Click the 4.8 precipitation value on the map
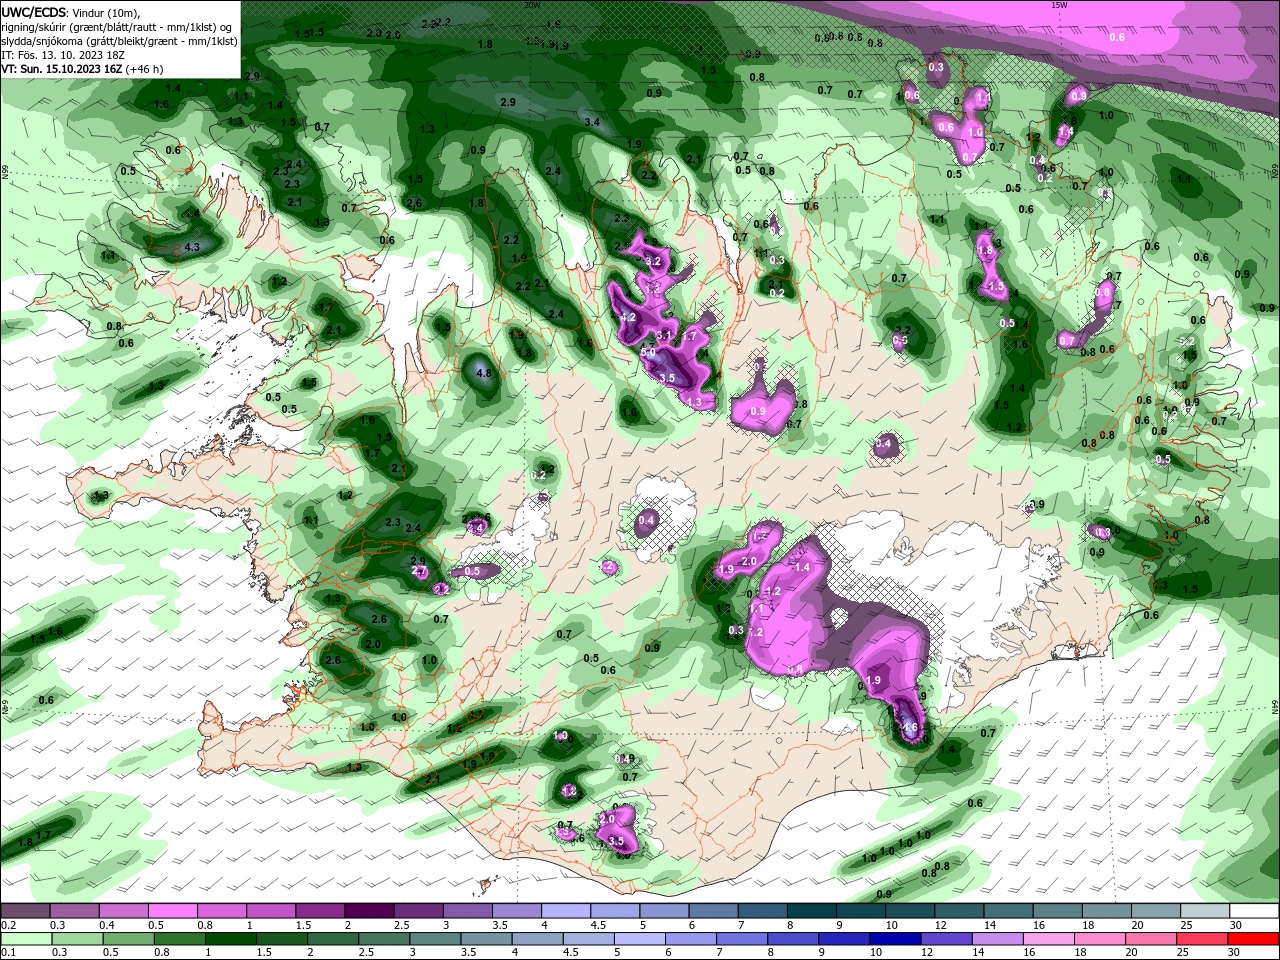Viewport: 1280px width, 960px height. [484, 373]
